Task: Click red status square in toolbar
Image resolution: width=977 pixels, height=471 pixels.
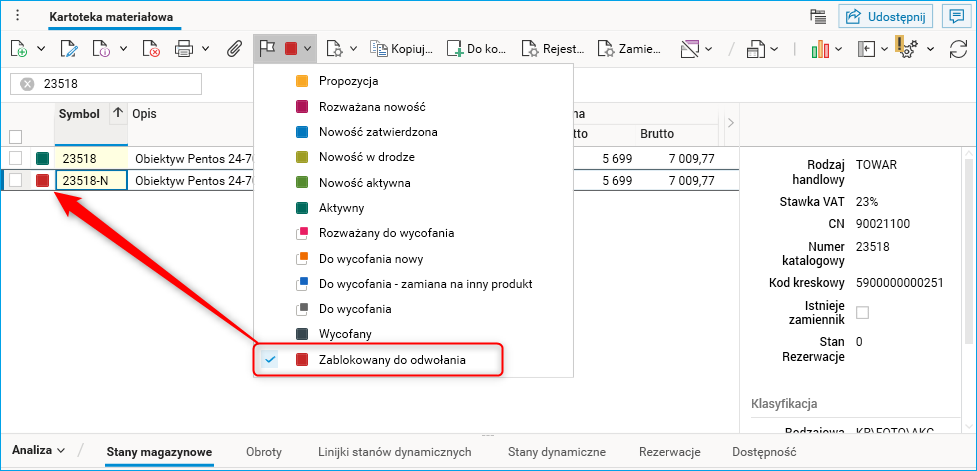Action: 290,49
